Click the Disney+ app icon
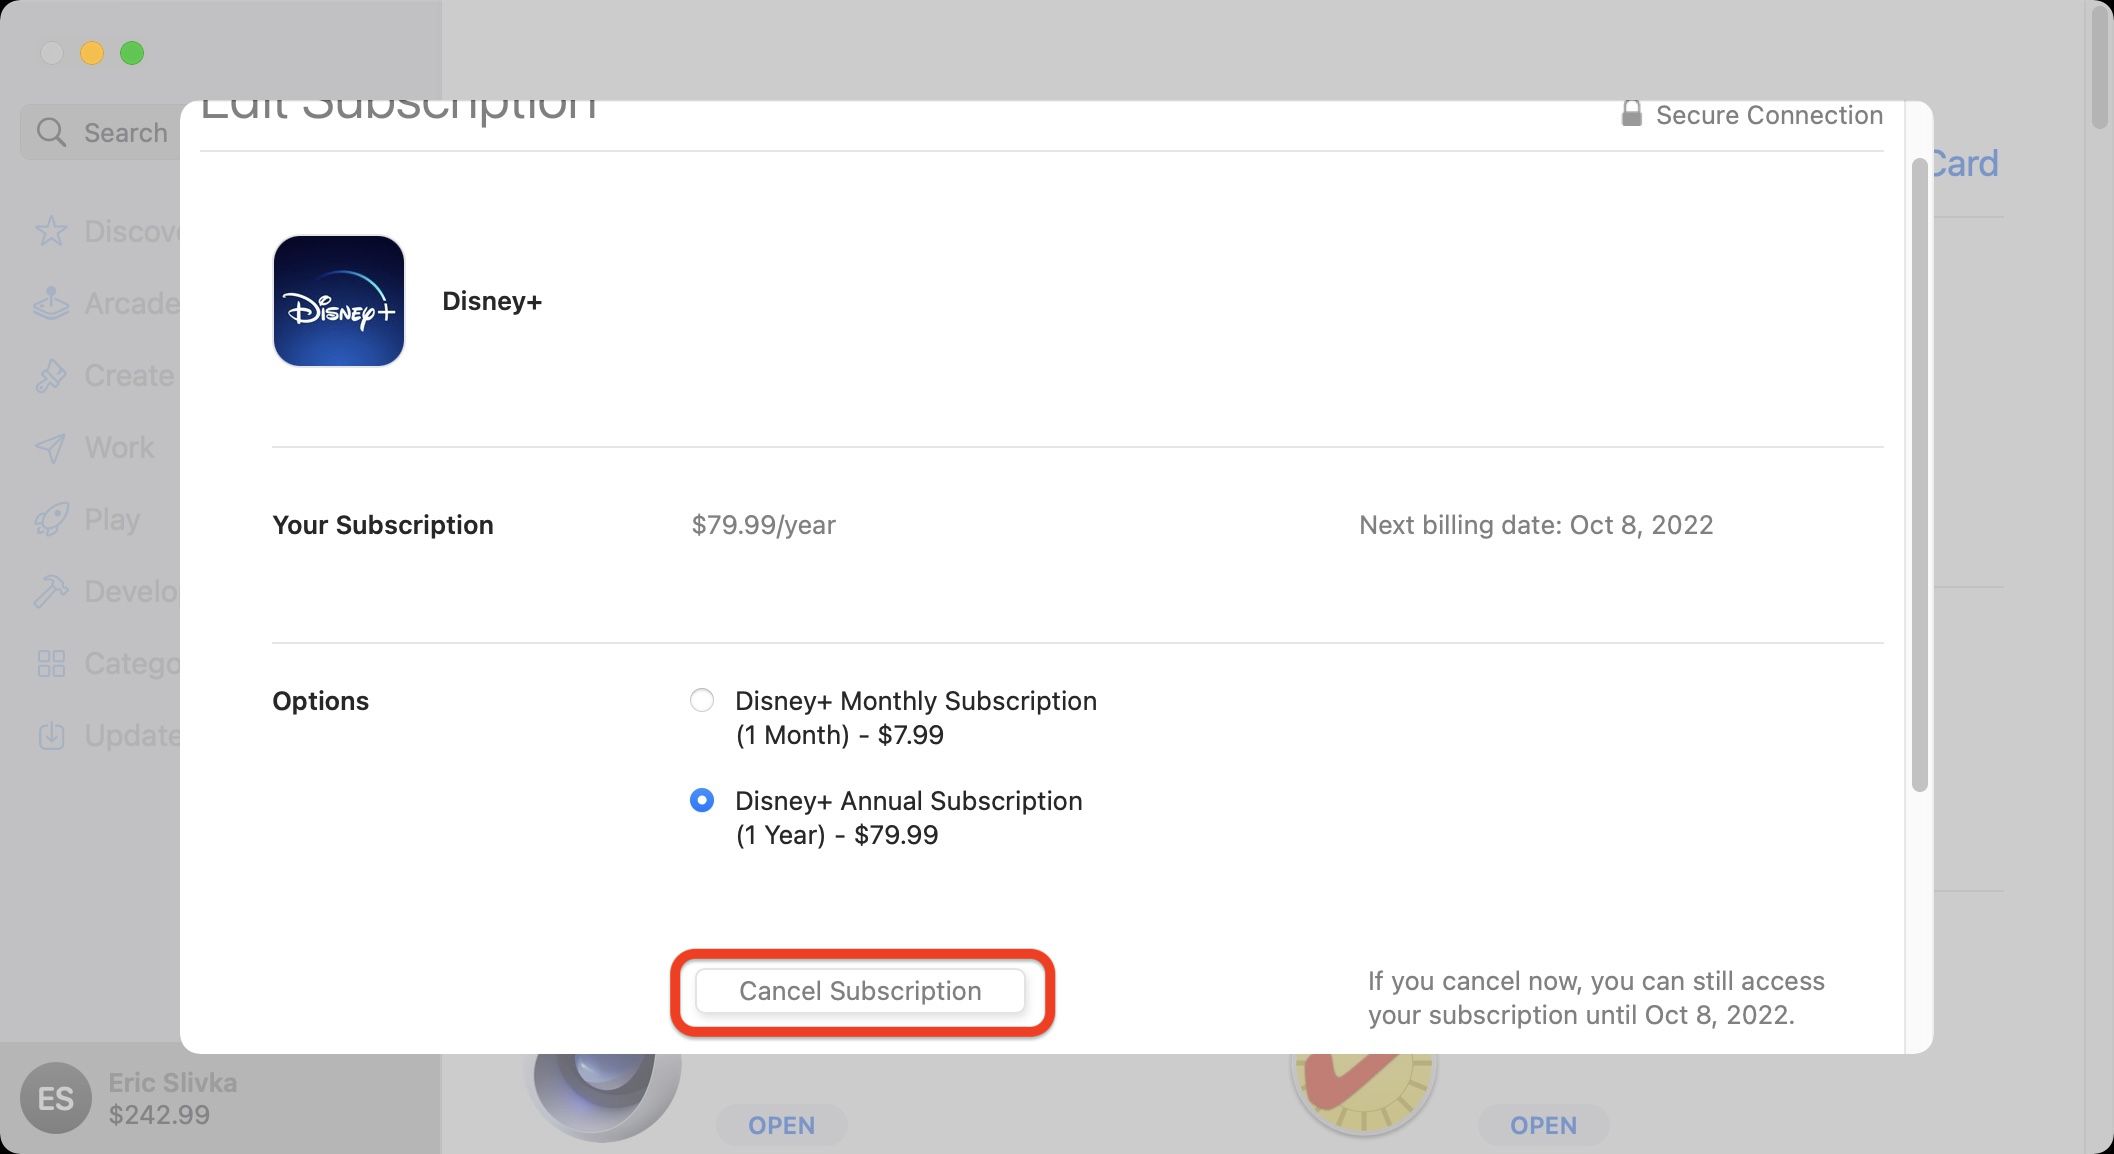 click(x=339, y=301)
